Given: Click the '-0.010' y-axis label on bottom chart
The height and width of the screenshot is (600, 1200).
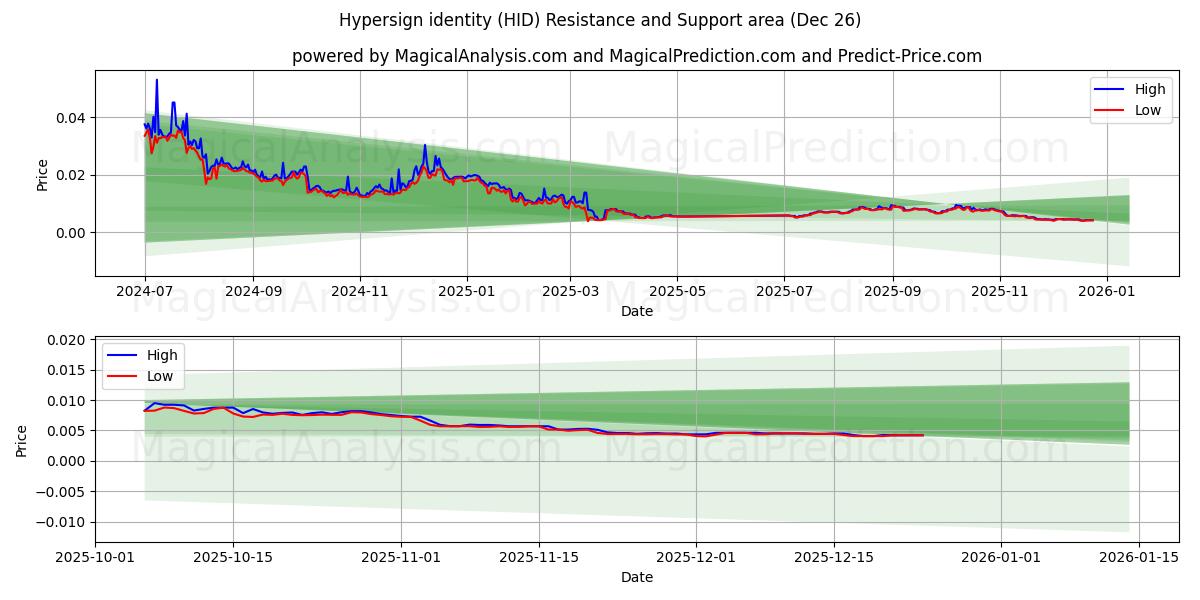Looking at the screenshot, I should pyautogui.click(x=62, y=522).
